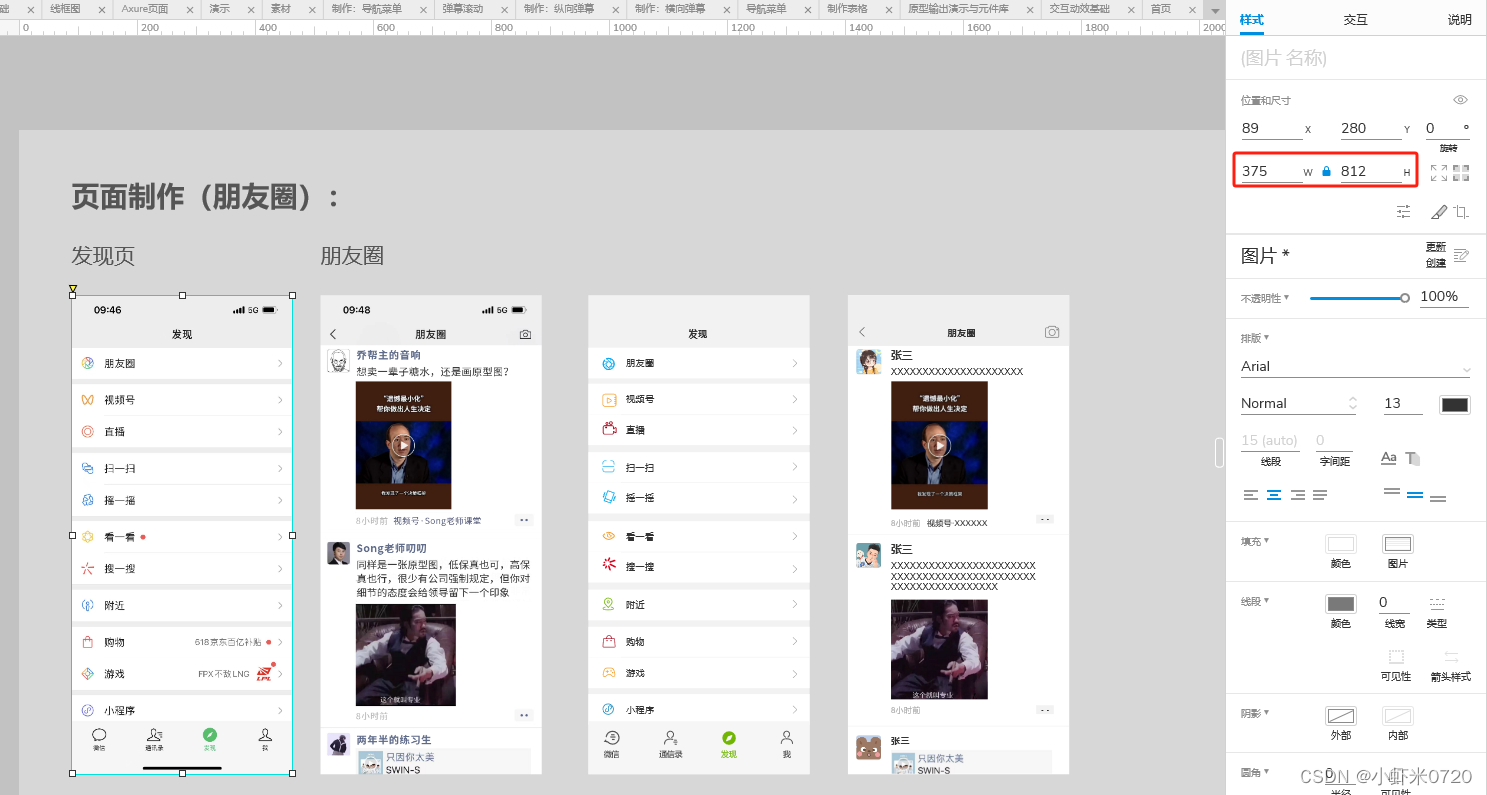Image resolution: width=1487 pixels, height=795 pixels.
Task: Click the widget name field
Action: point(1355,58)
